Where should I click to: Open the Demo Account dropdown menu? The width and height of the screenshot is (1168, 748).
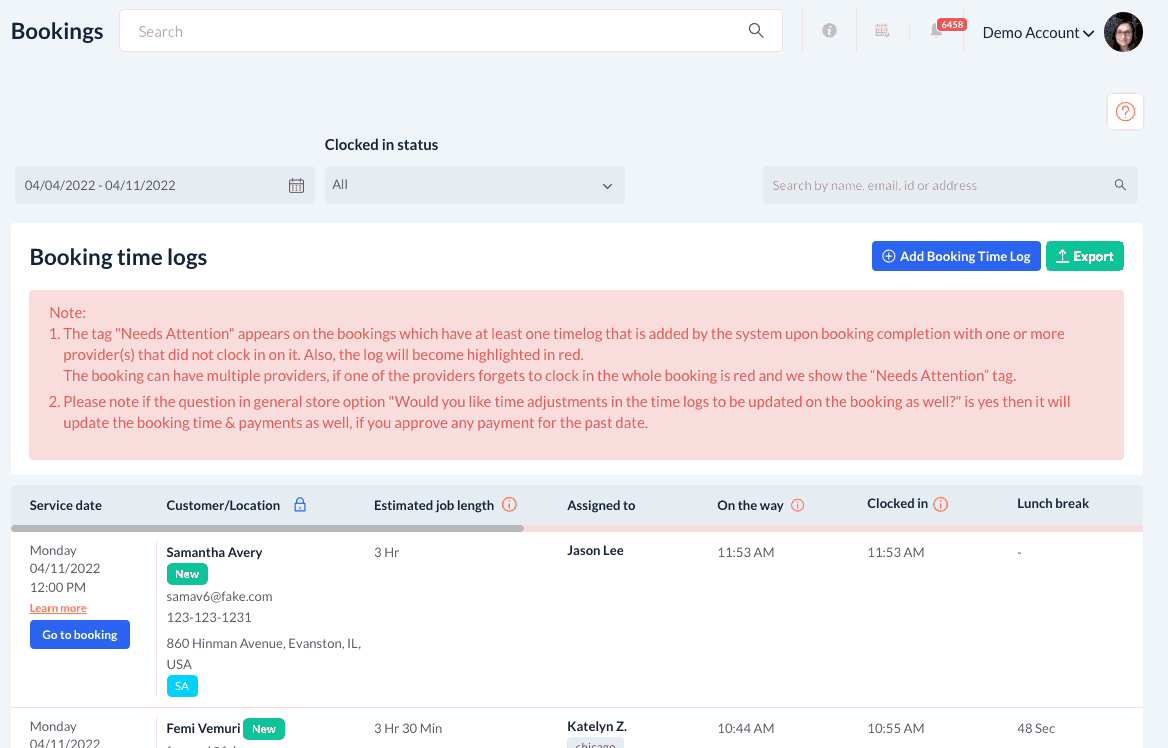click(x=1038, y=33)
